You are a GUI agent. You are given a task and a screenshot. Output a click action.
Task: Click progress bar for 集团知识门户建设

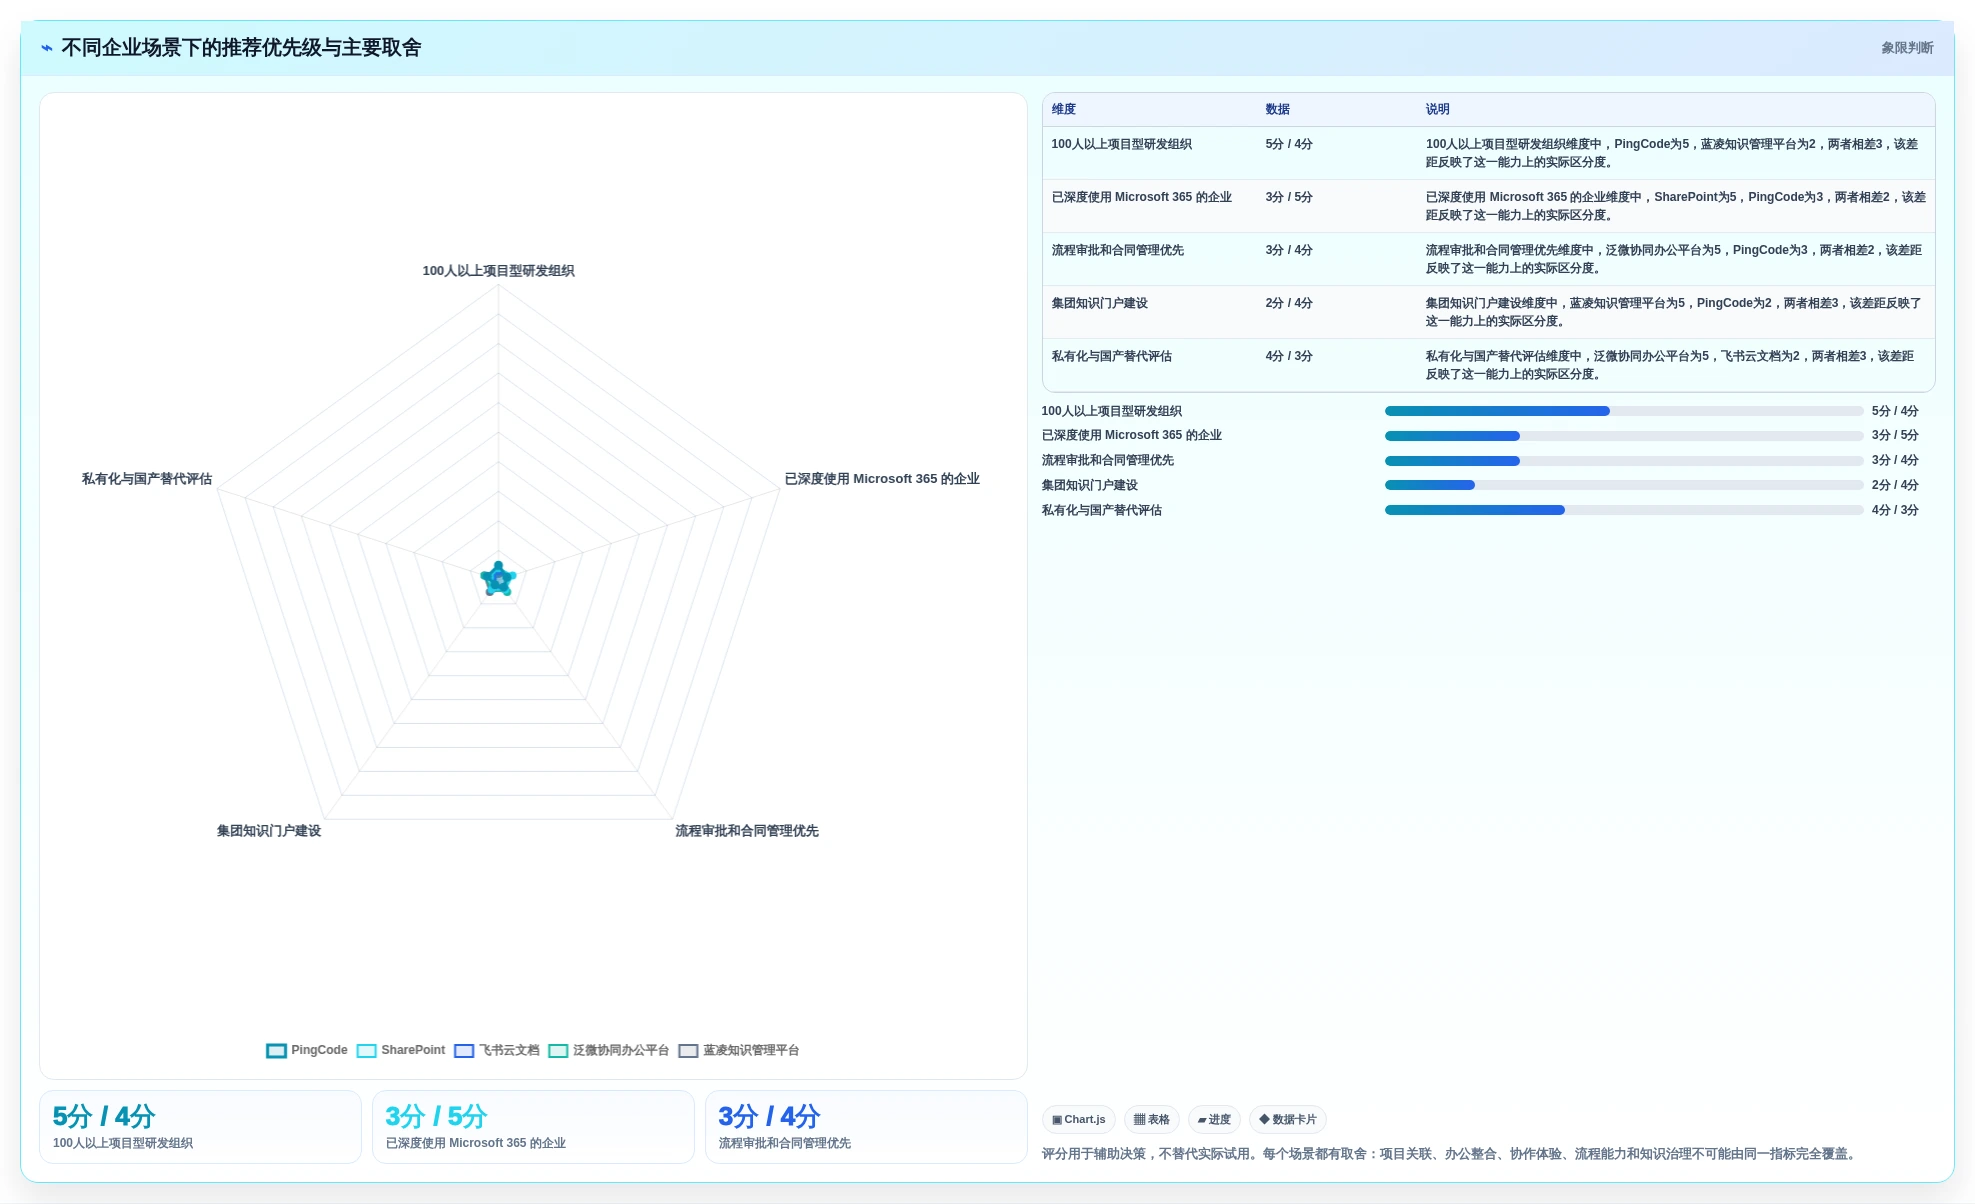(x=1624, y=485)
